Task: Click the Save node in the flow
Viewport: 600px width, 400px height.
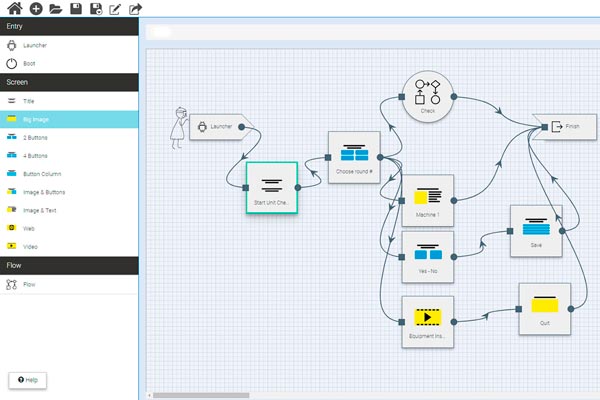Action: click(x=536, y=231)
